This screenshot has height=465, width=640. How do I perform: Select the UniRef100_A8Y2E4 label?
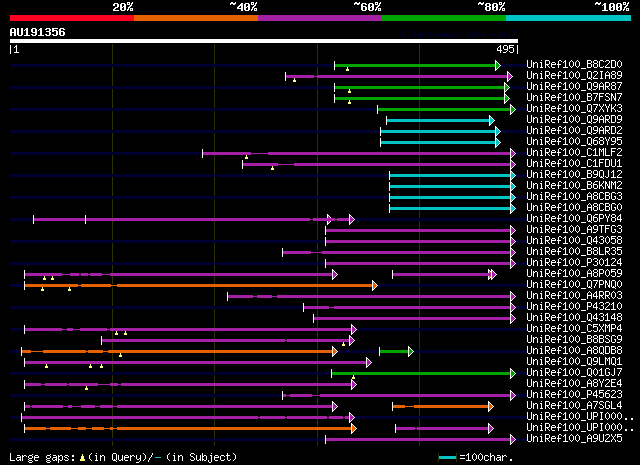(574, 384)
